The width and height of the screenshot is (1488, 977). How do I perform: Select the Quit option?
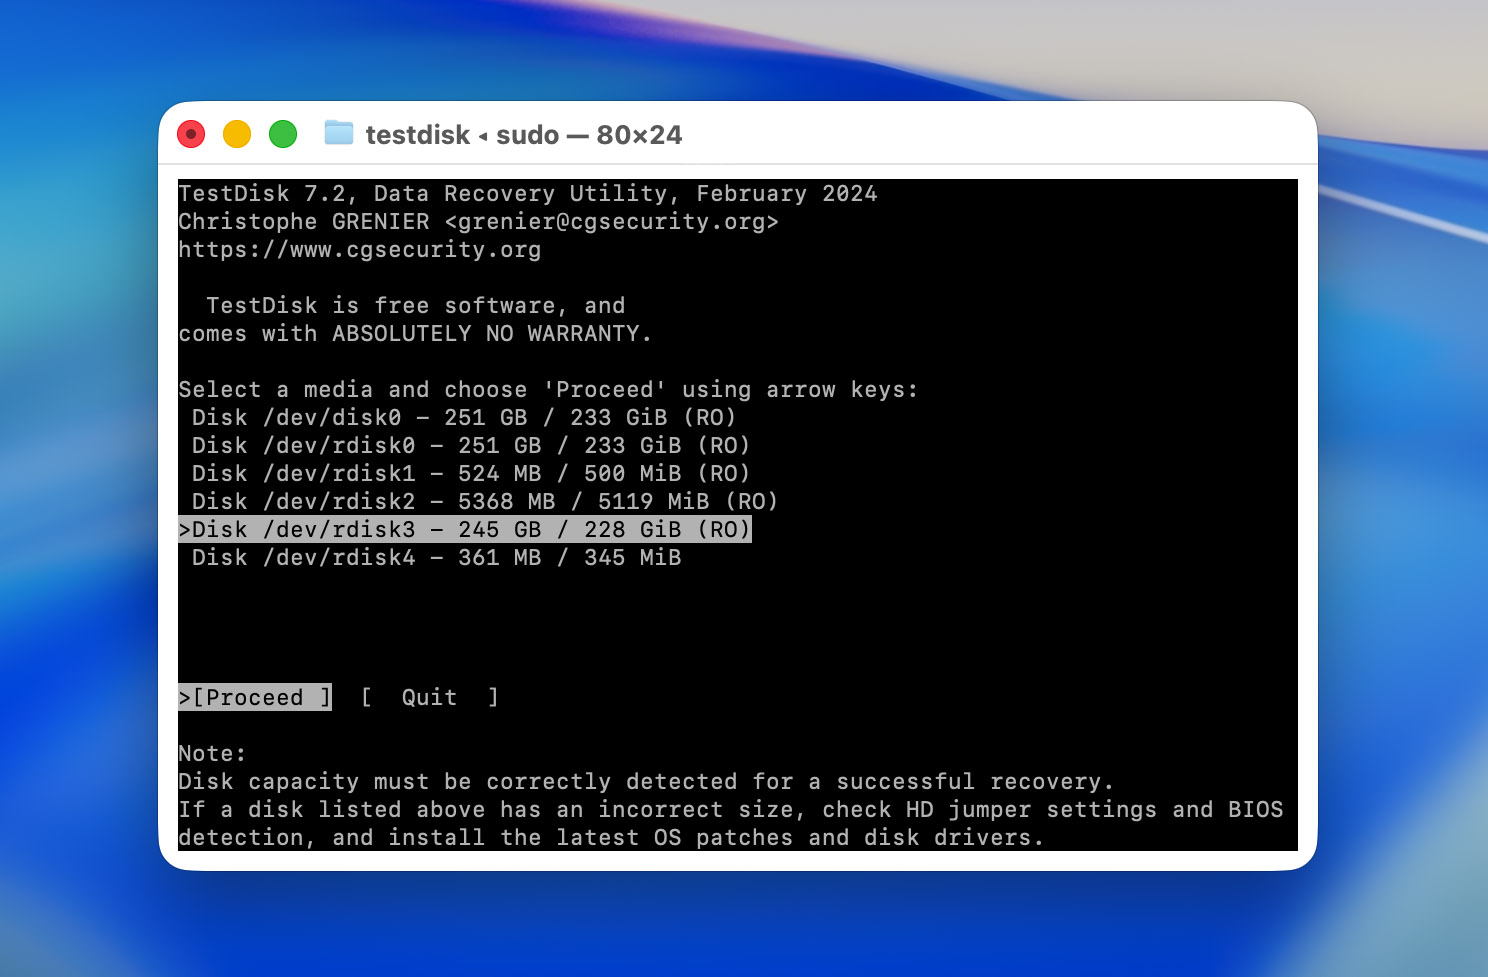(x=429, y=697)
